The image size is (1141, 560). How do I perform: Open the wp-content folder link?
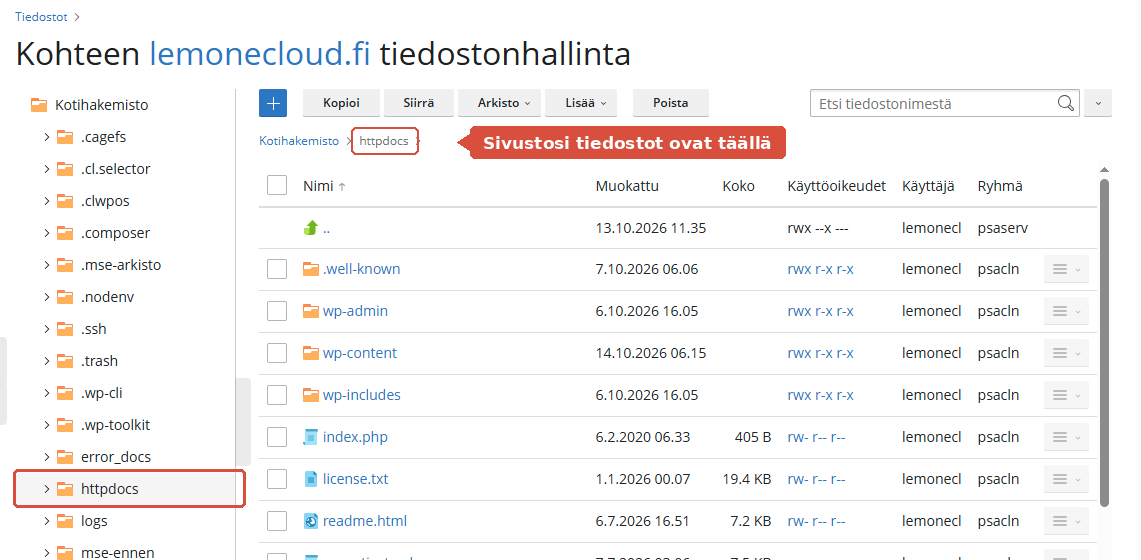360,353
